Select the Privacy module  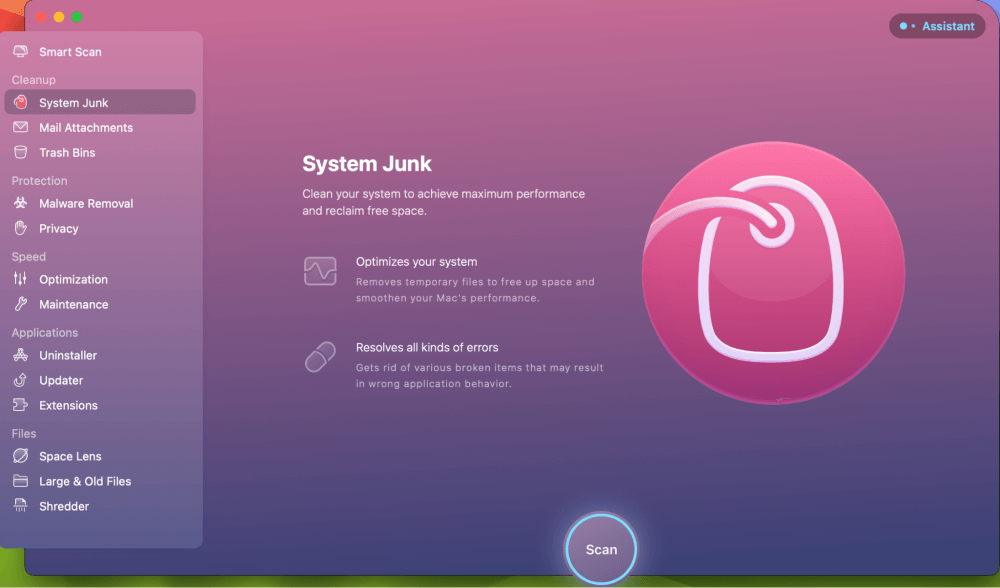pyautogui.click(x=59, y=228)
